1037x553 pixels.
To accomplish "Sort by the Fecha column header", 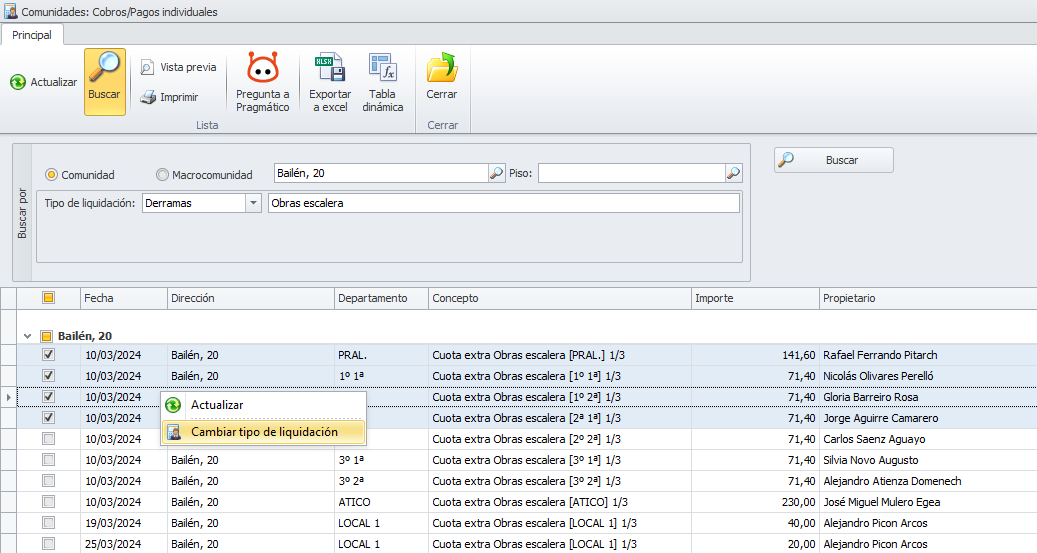I will [x=124, y=298].
